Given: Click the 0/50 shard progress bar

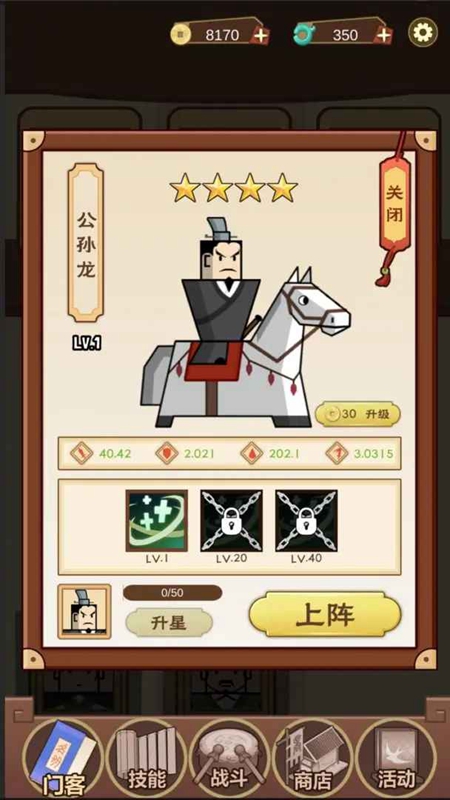Looking at the screenshot, I should pos(172,593).
